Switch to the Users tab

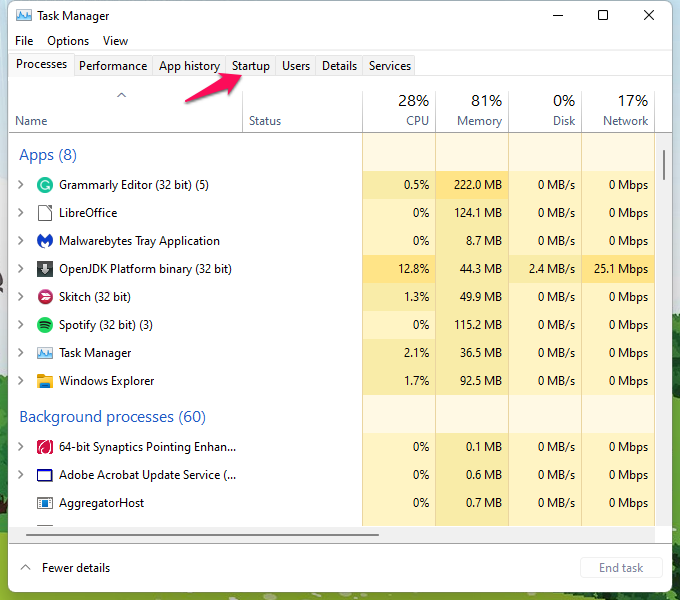(296, 66)
